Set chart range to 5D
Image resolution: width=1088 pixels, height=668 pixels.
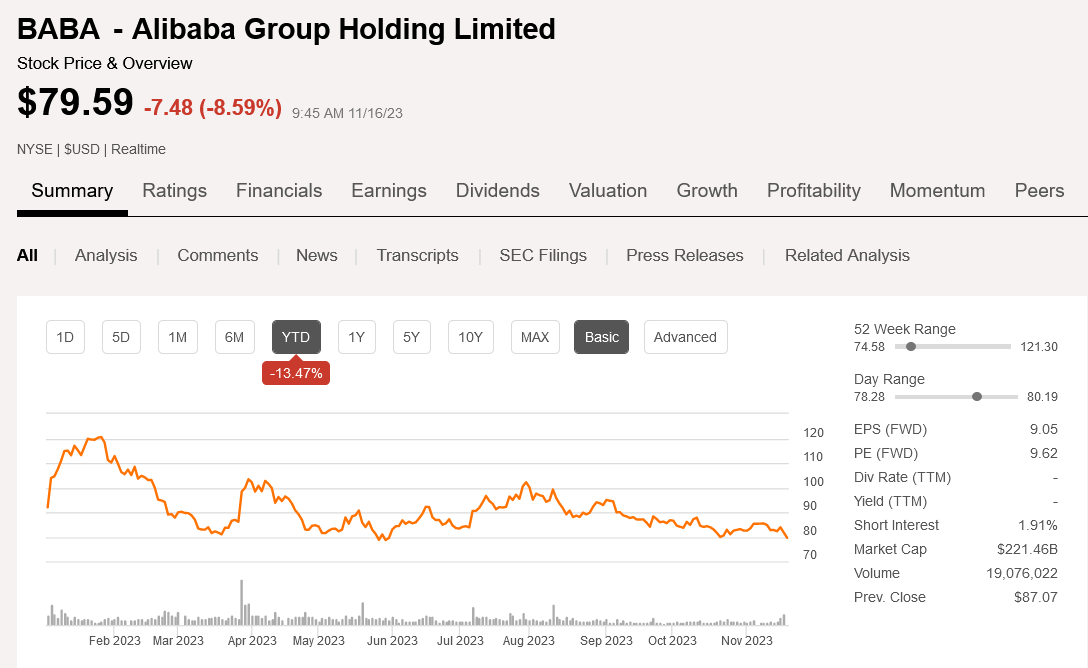[121, 337]
